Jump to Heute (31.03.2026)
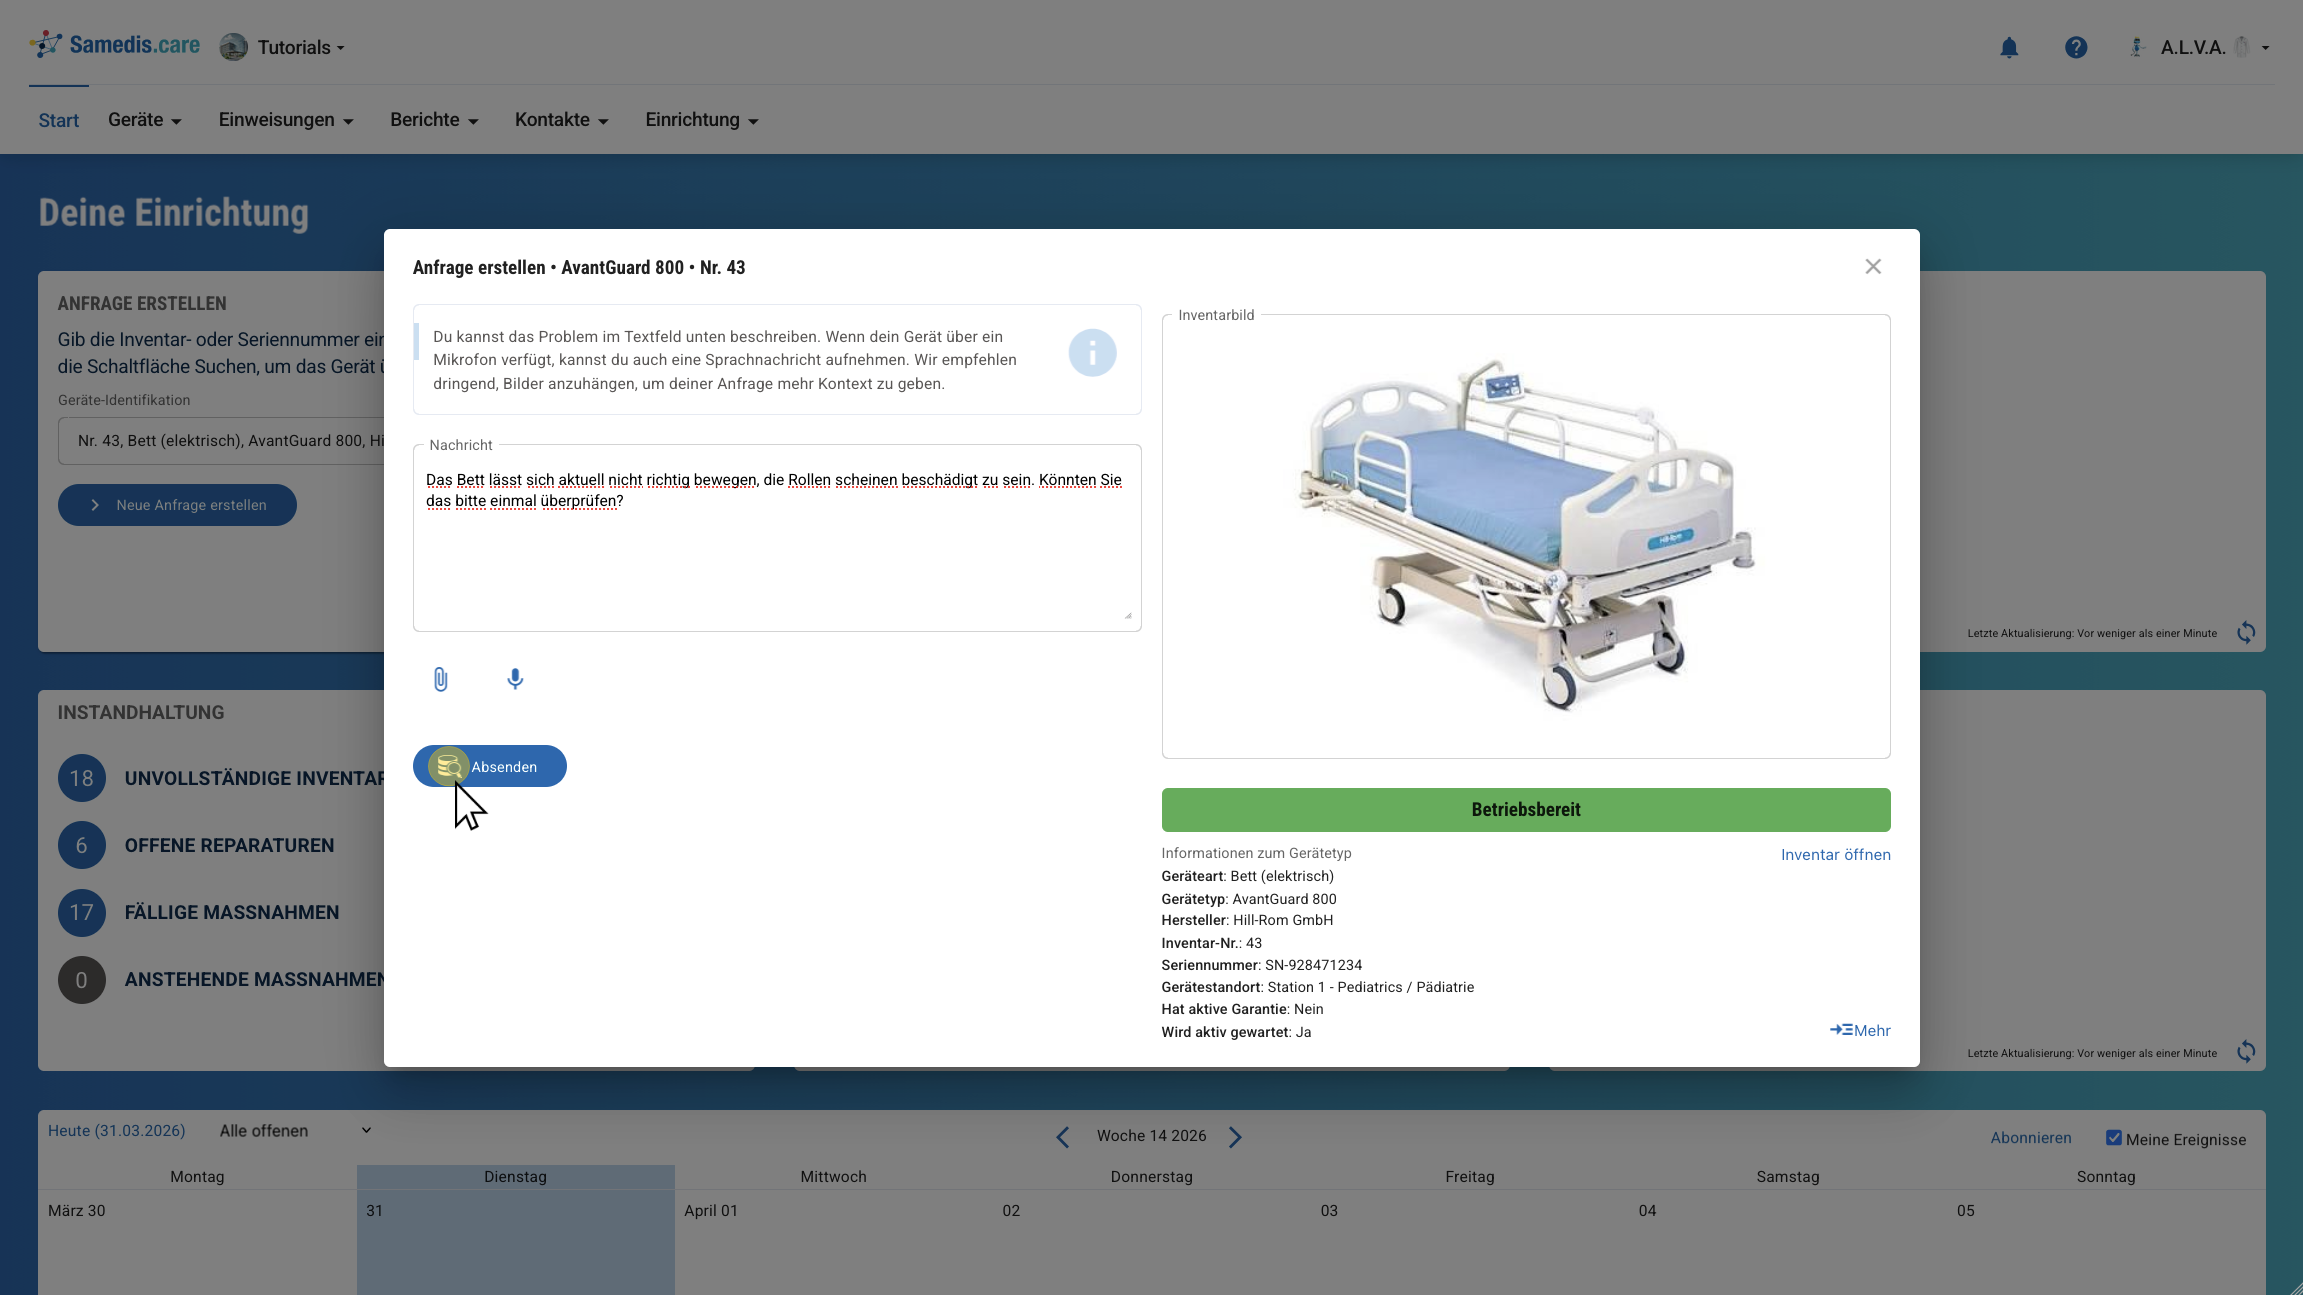Viewport: 2303px width, 1295px height. point(117,1130)
